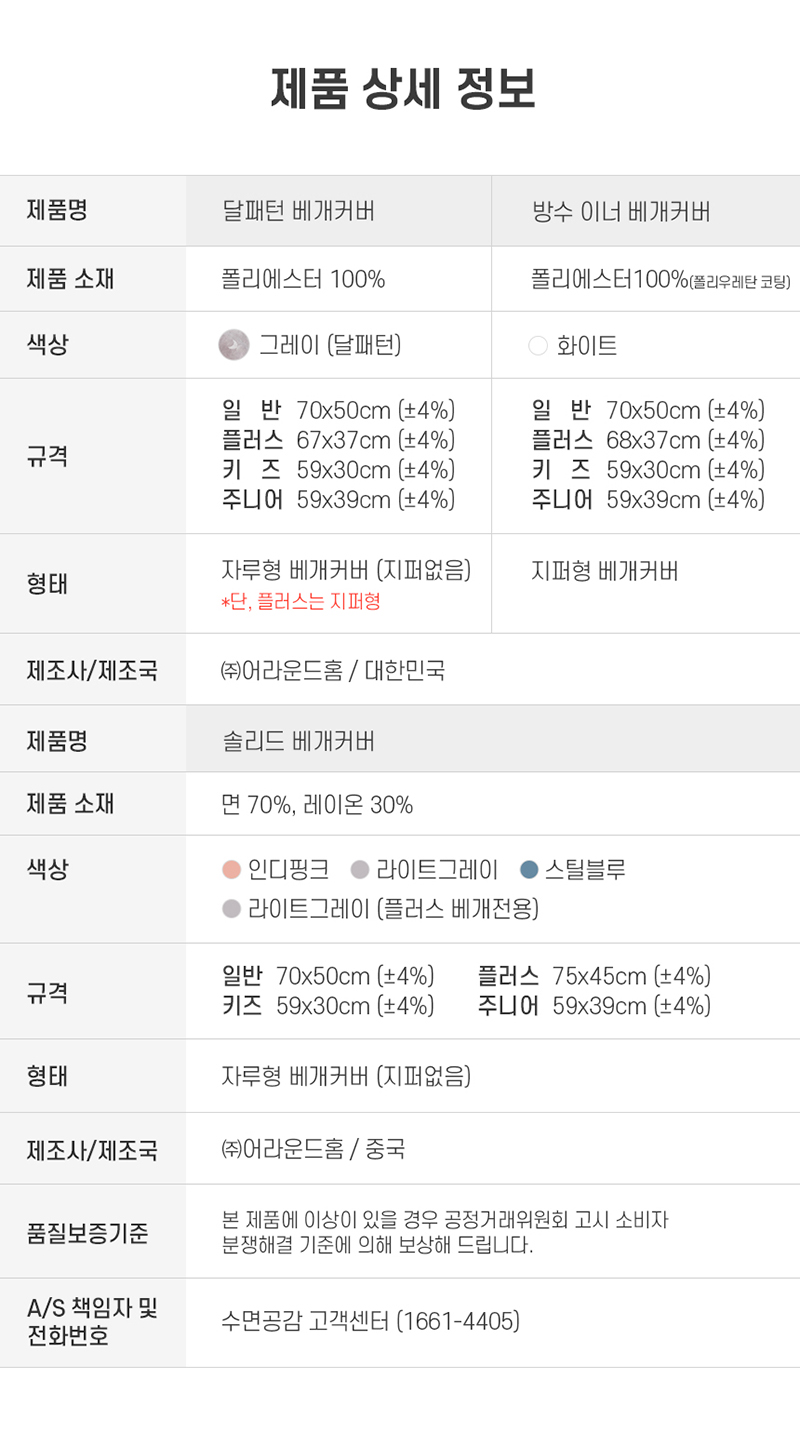The width and height of the screenshot is (800, 1433).
Task: Click the ㈜어라운드홈 / 대한민국 manufacturer text
Action: pyautogui.click(x=333, y=670)
